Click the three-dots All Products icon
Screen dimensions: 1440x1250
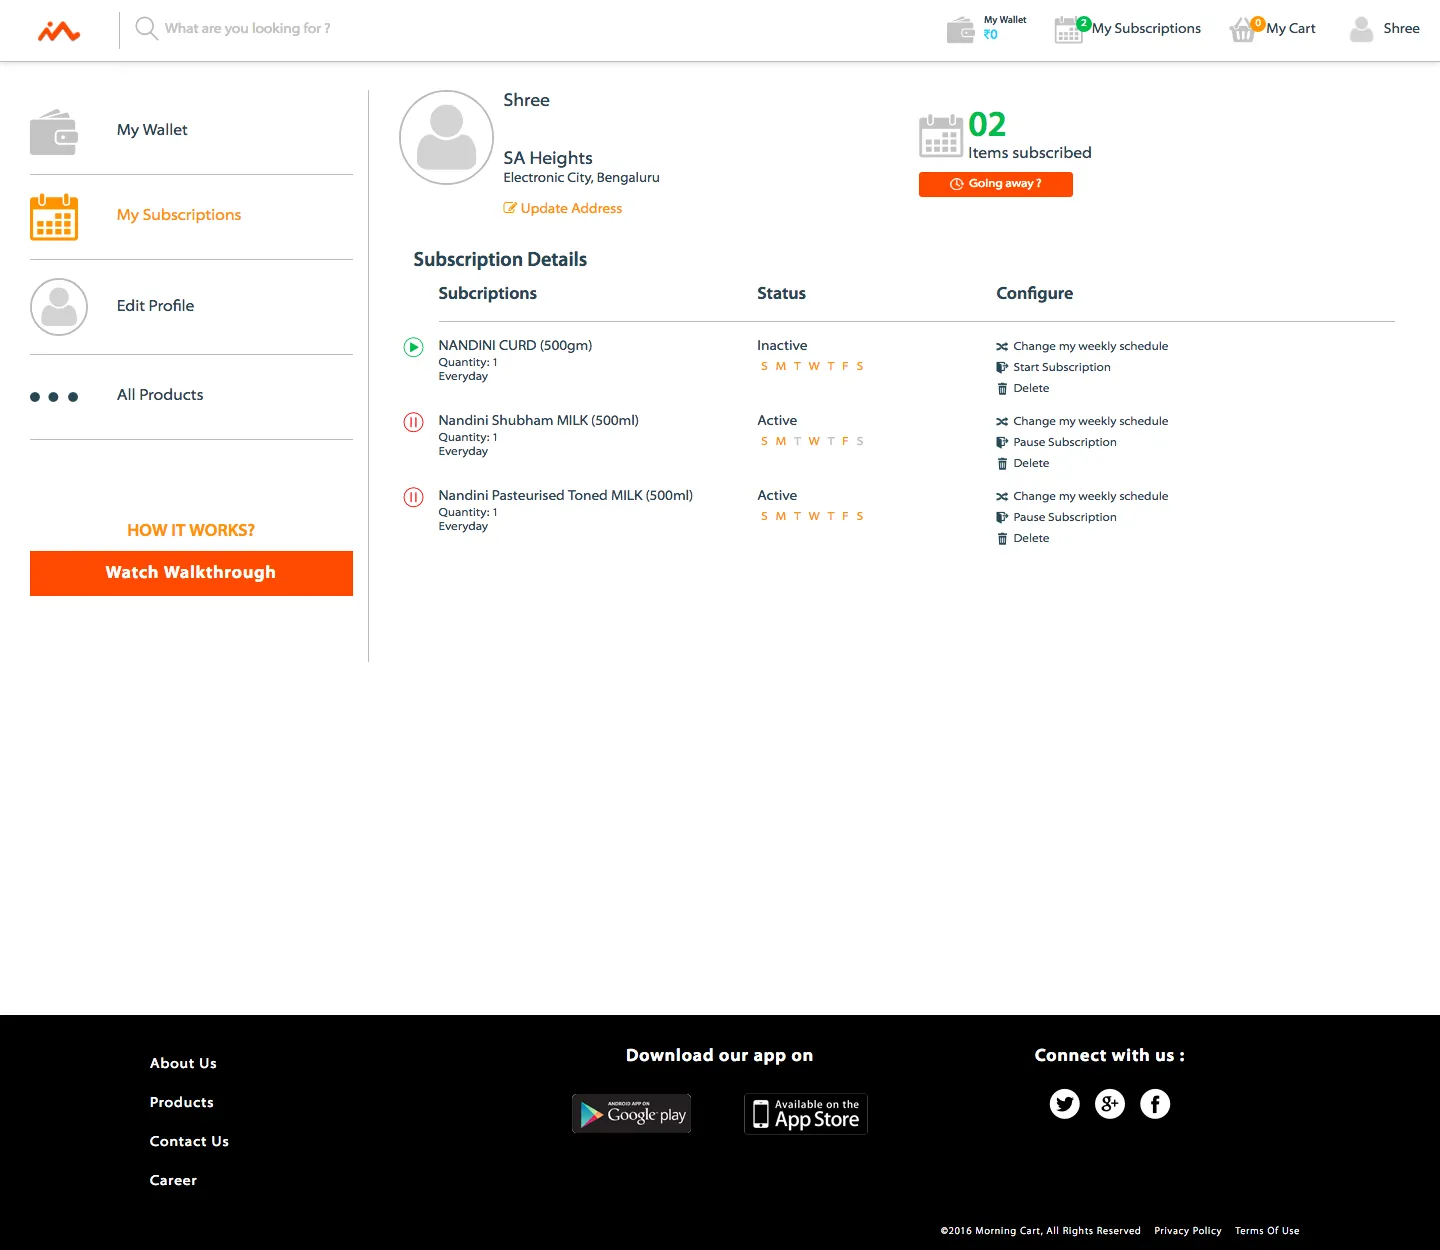tap(54, 397)
